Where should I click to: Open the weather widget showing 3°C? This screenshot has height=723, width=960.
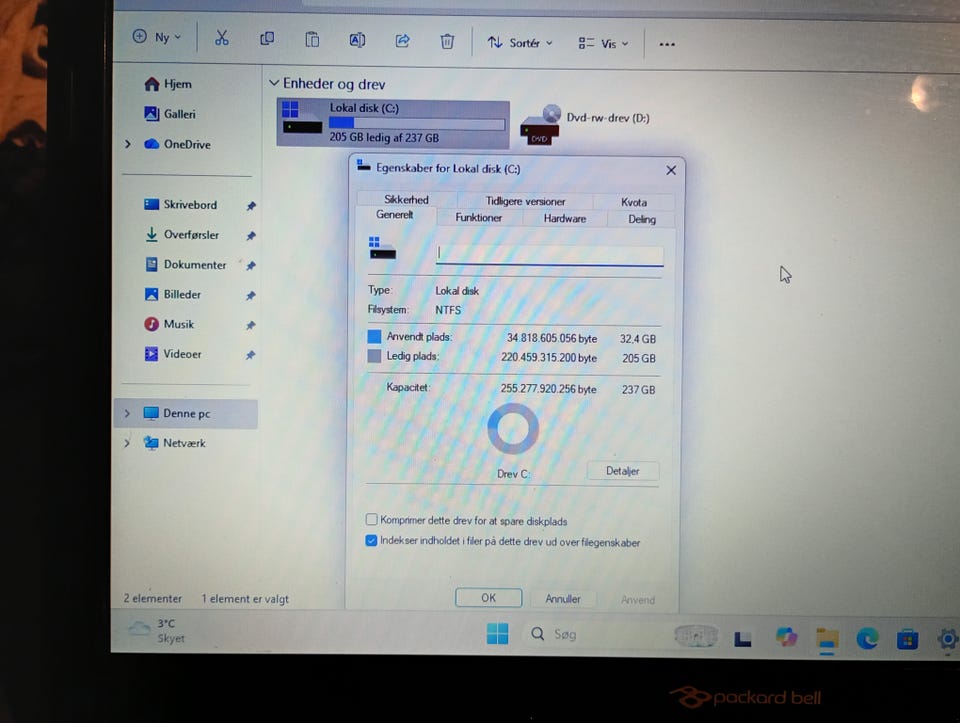coord(156,631)
